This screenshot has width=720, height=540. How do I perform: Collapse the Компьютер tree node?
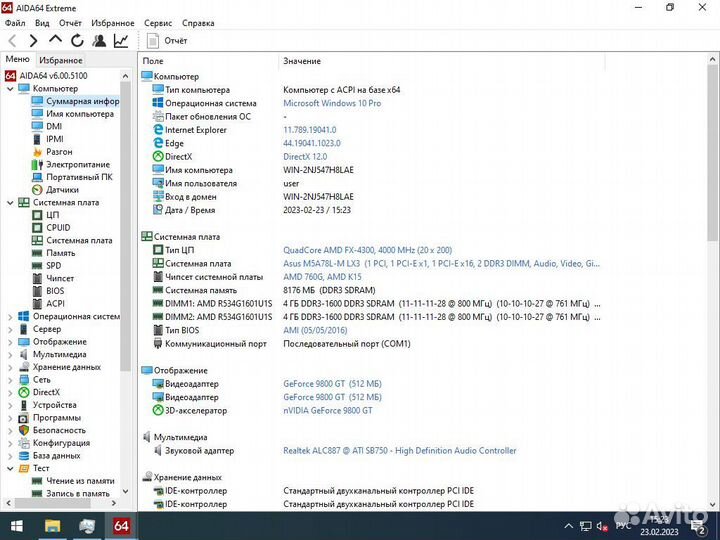coord(10,89)
